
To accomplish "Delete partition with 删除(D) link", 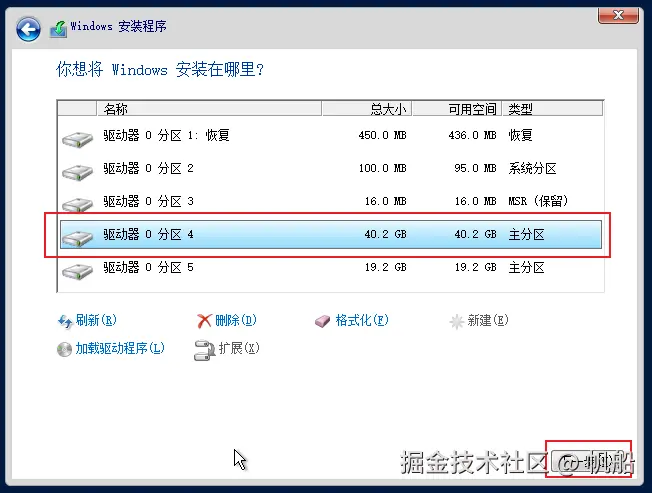I will coord(236,320).
